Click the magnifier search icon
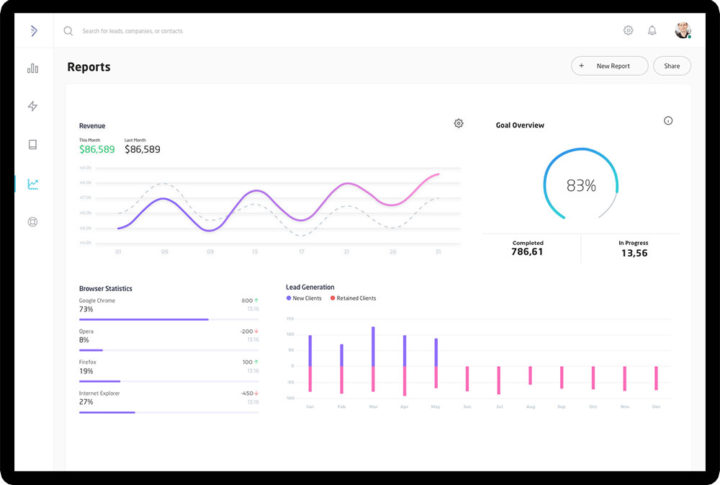This screenshot has width=720, height=485. coord(68,31)
